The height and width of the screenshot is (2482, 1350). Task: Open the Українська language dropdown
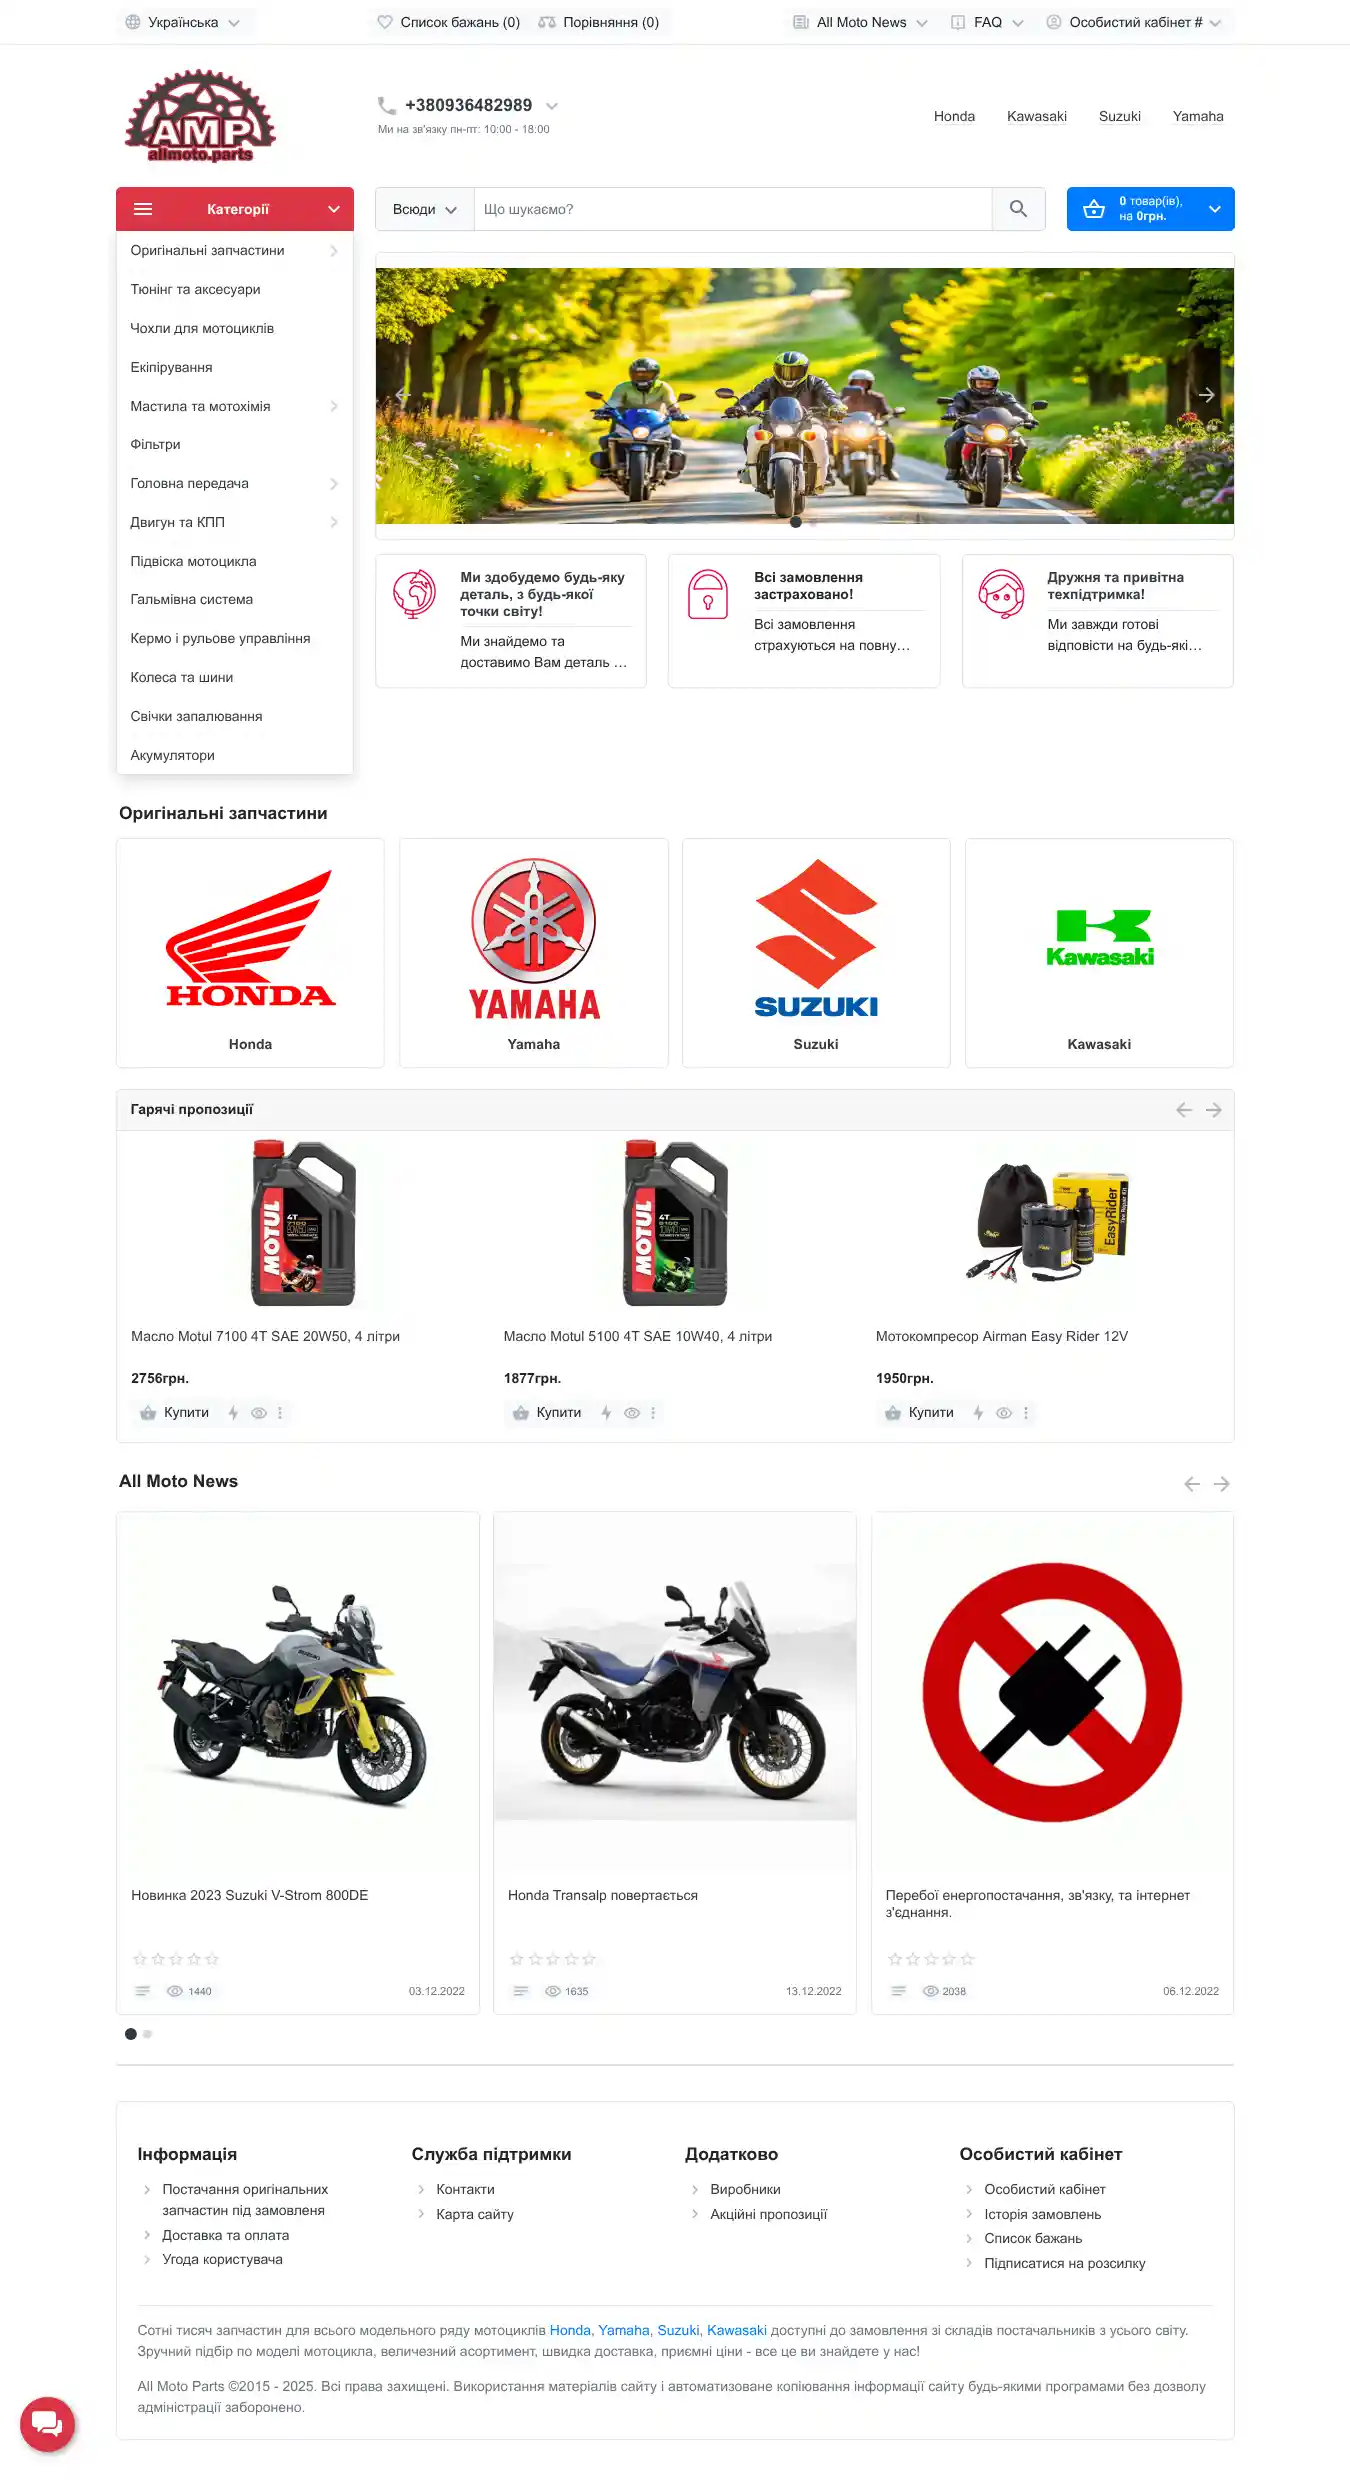click(x=184, y=22)
